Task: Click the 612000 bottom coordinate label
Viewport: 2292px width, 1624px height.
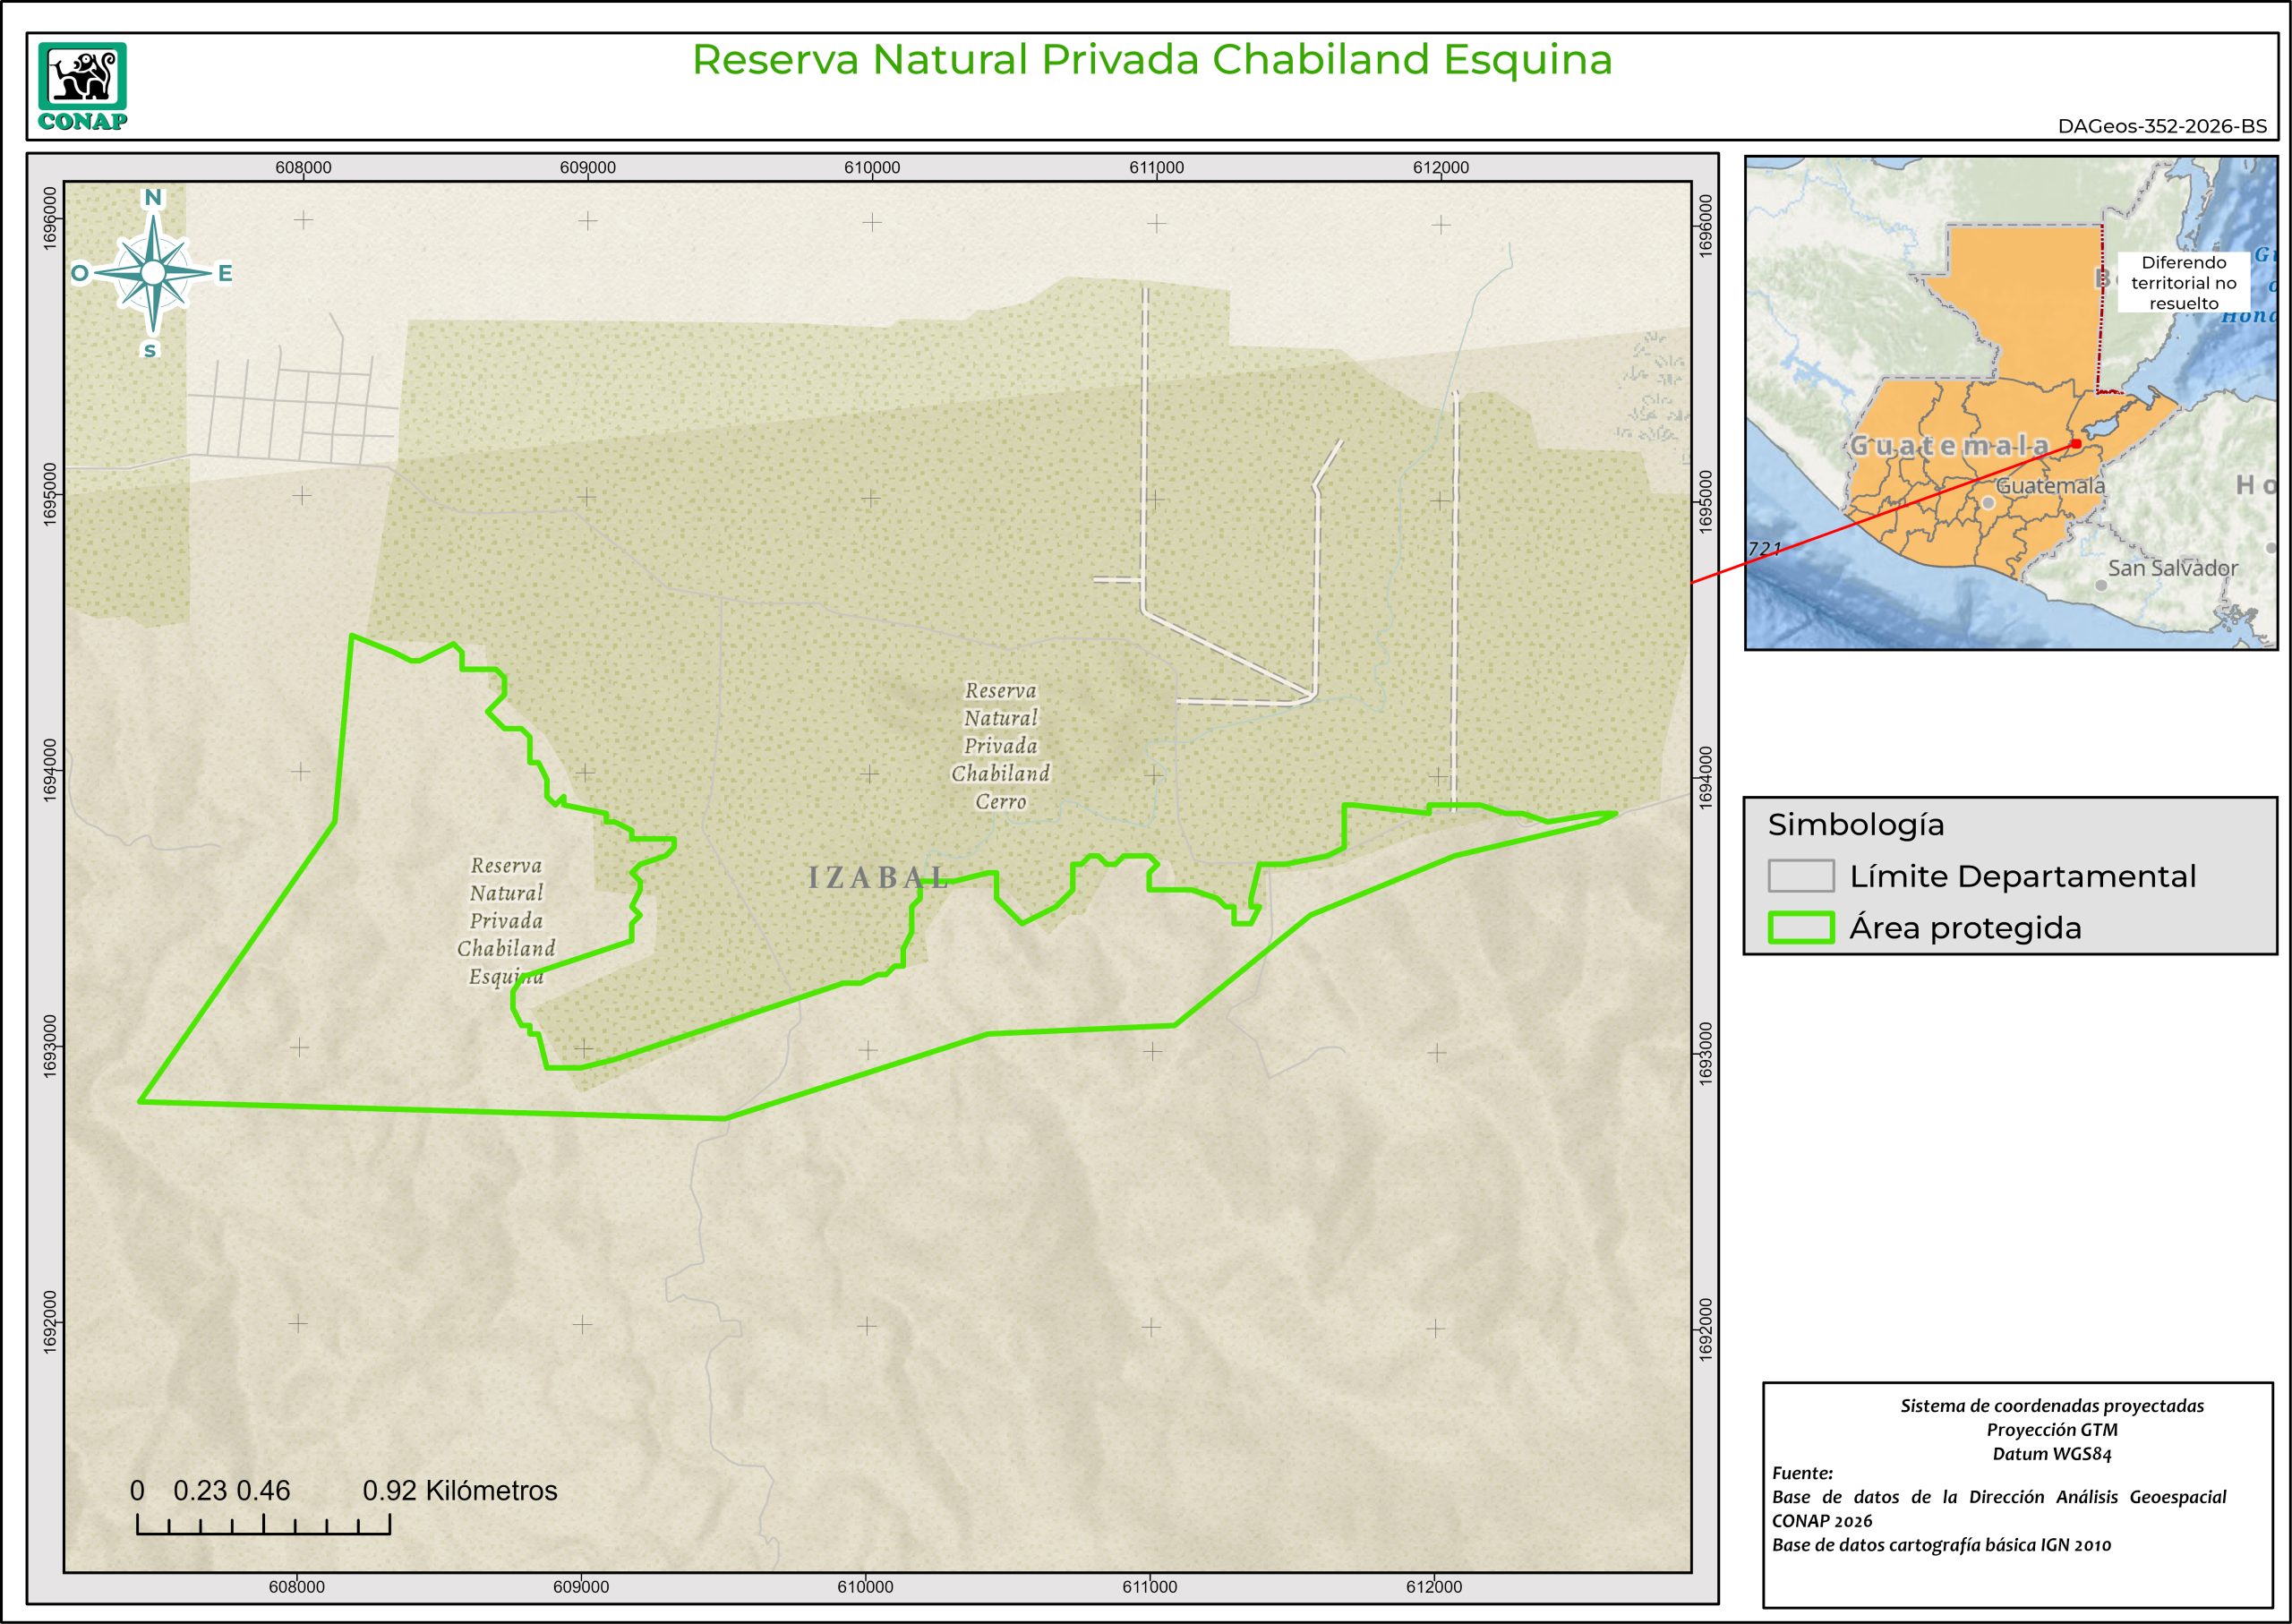Action: [x=1433, y=1587]
